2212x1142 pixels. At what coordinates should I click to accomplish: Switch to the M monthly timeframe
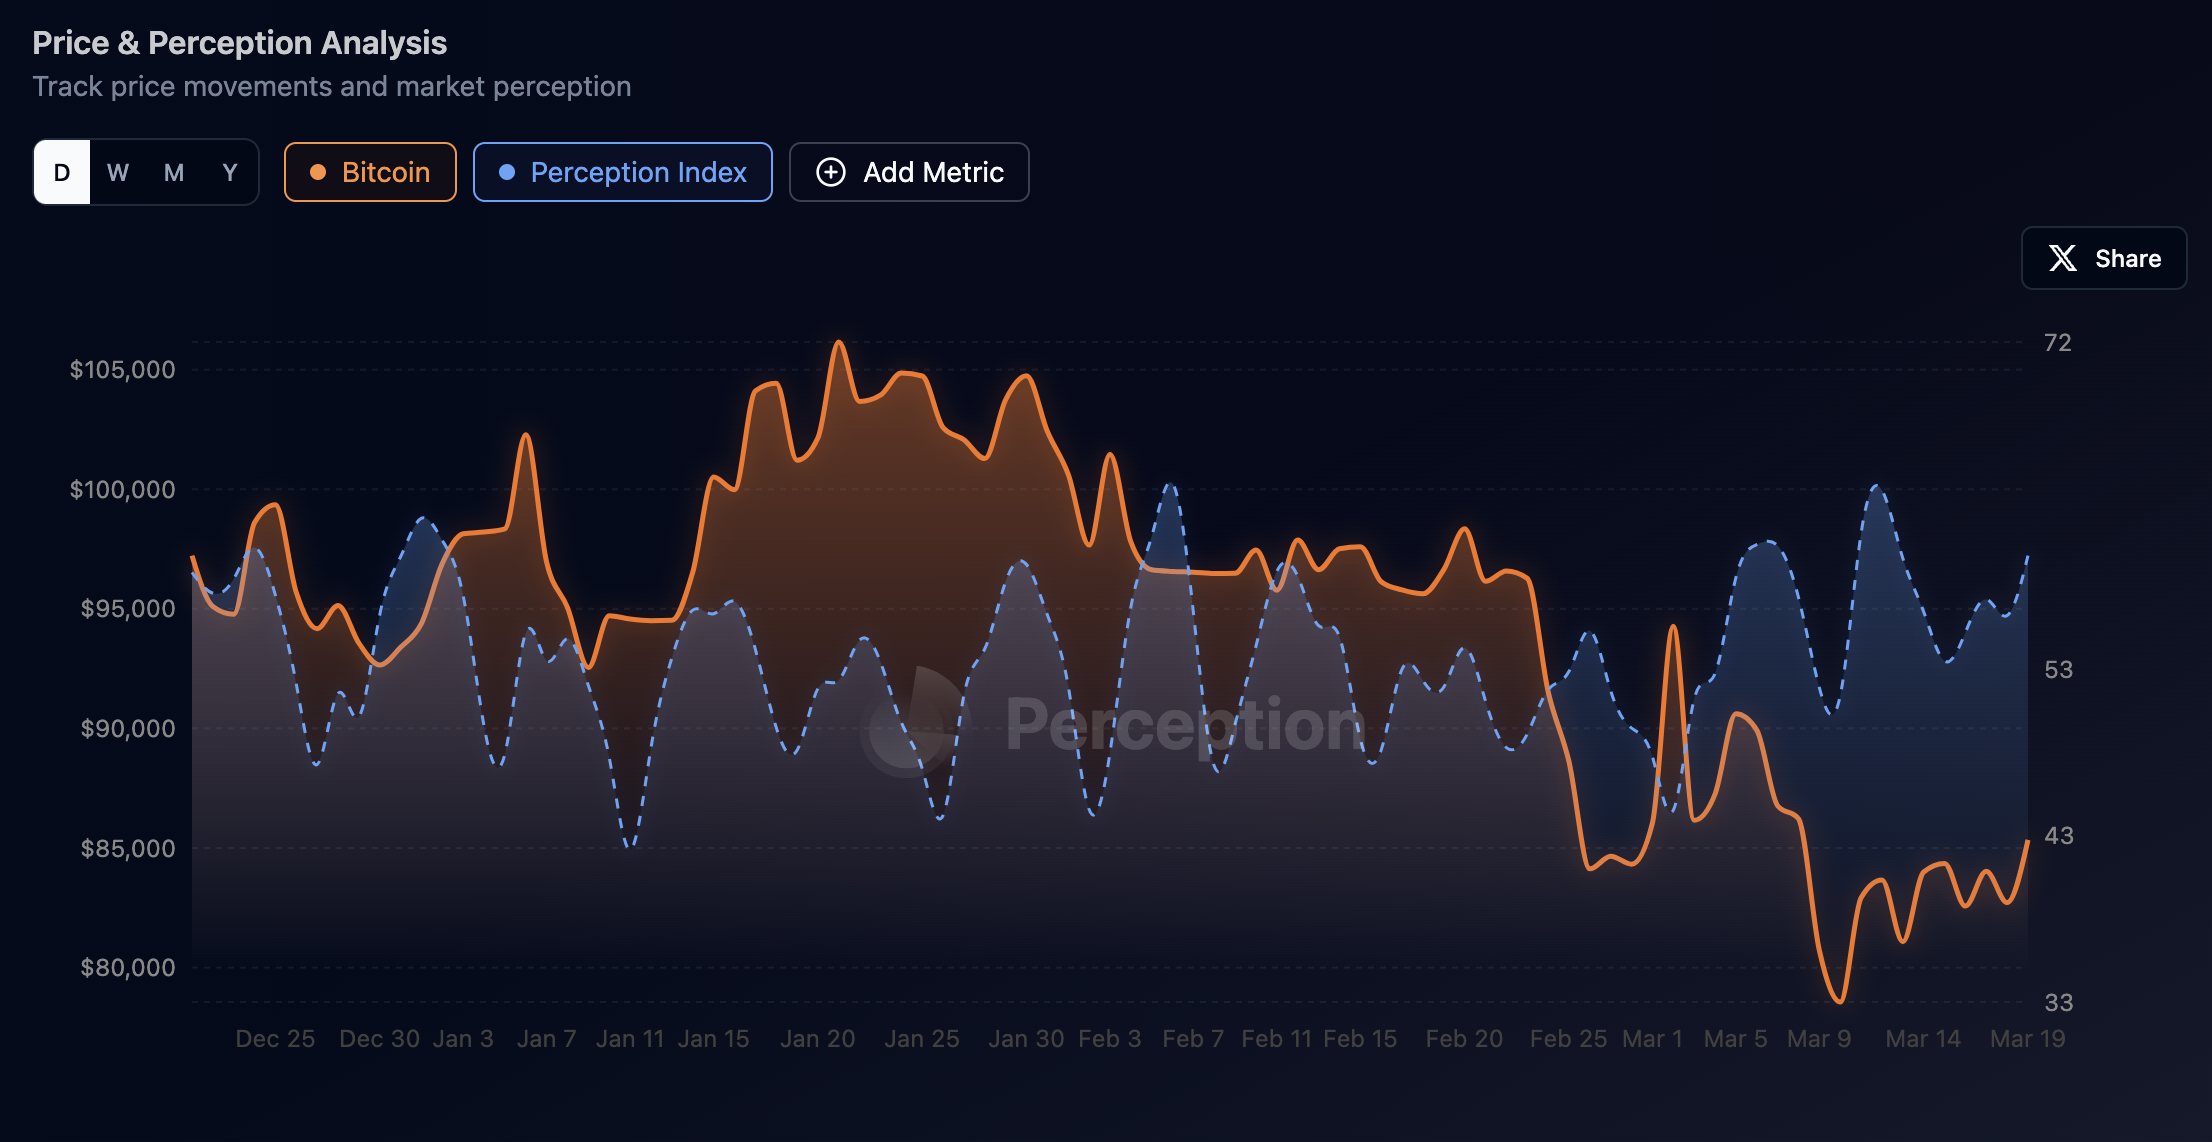174,172
